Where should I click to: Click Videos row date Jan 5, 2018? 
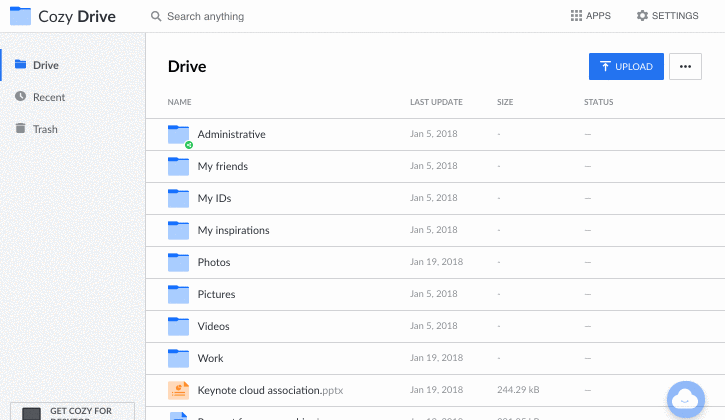coord(433,326)
